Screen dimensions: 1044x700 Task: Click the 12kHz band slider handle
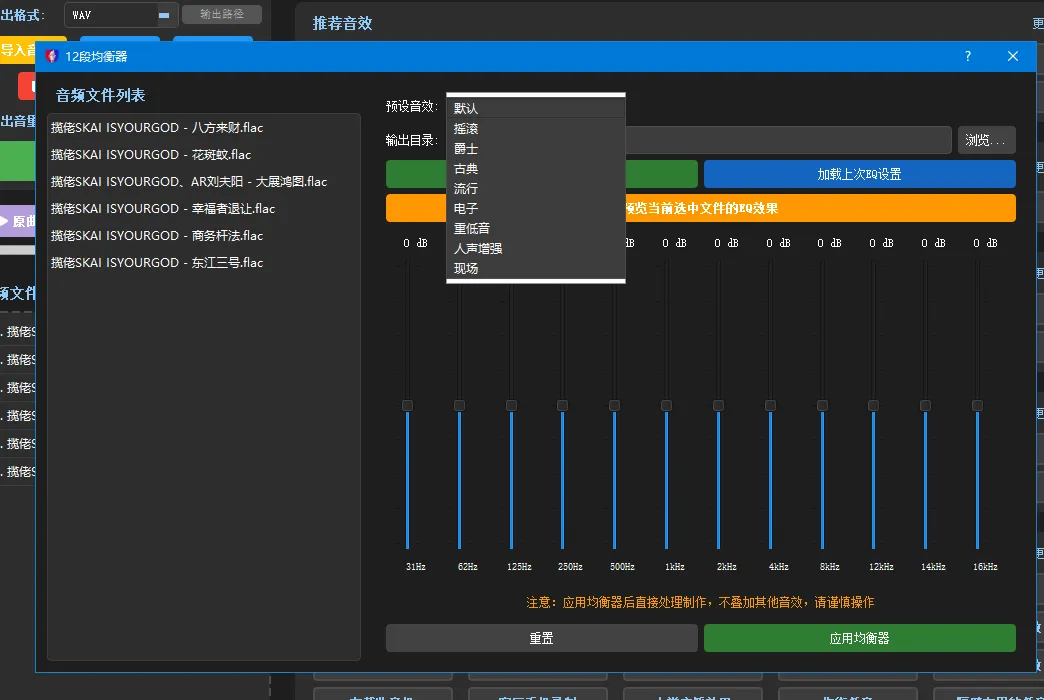click(x=874, y=406)
